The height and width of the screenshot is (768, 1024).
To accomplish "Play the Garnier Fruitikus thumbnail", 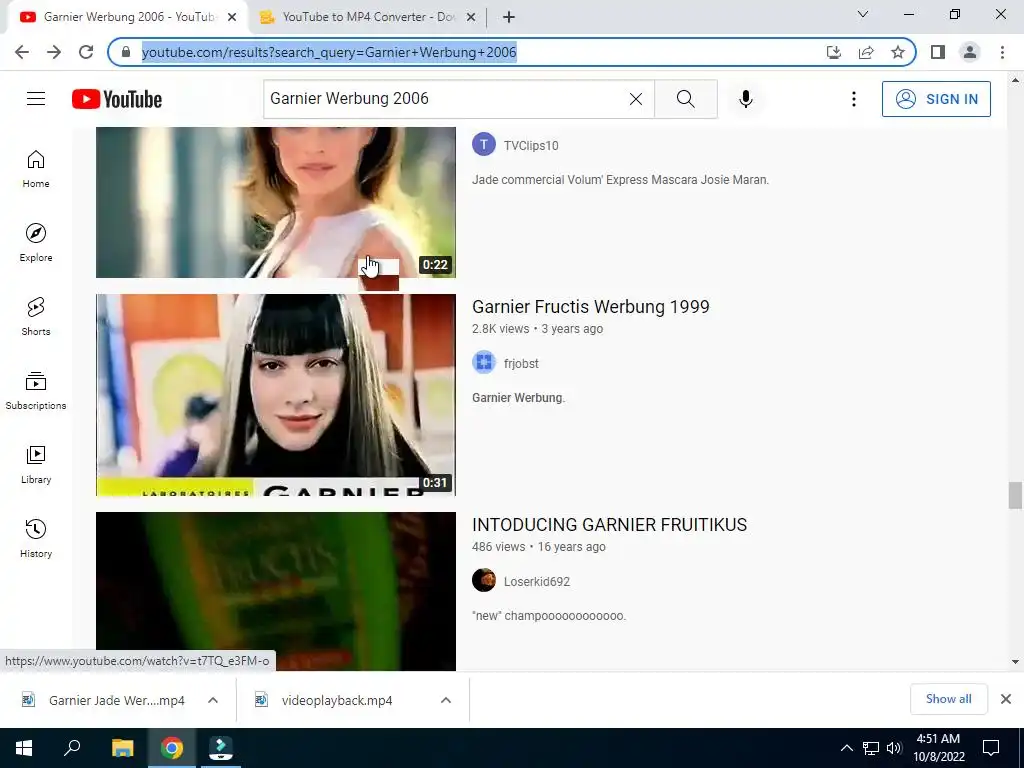I will pyautogui.click(x=276, y=591).
